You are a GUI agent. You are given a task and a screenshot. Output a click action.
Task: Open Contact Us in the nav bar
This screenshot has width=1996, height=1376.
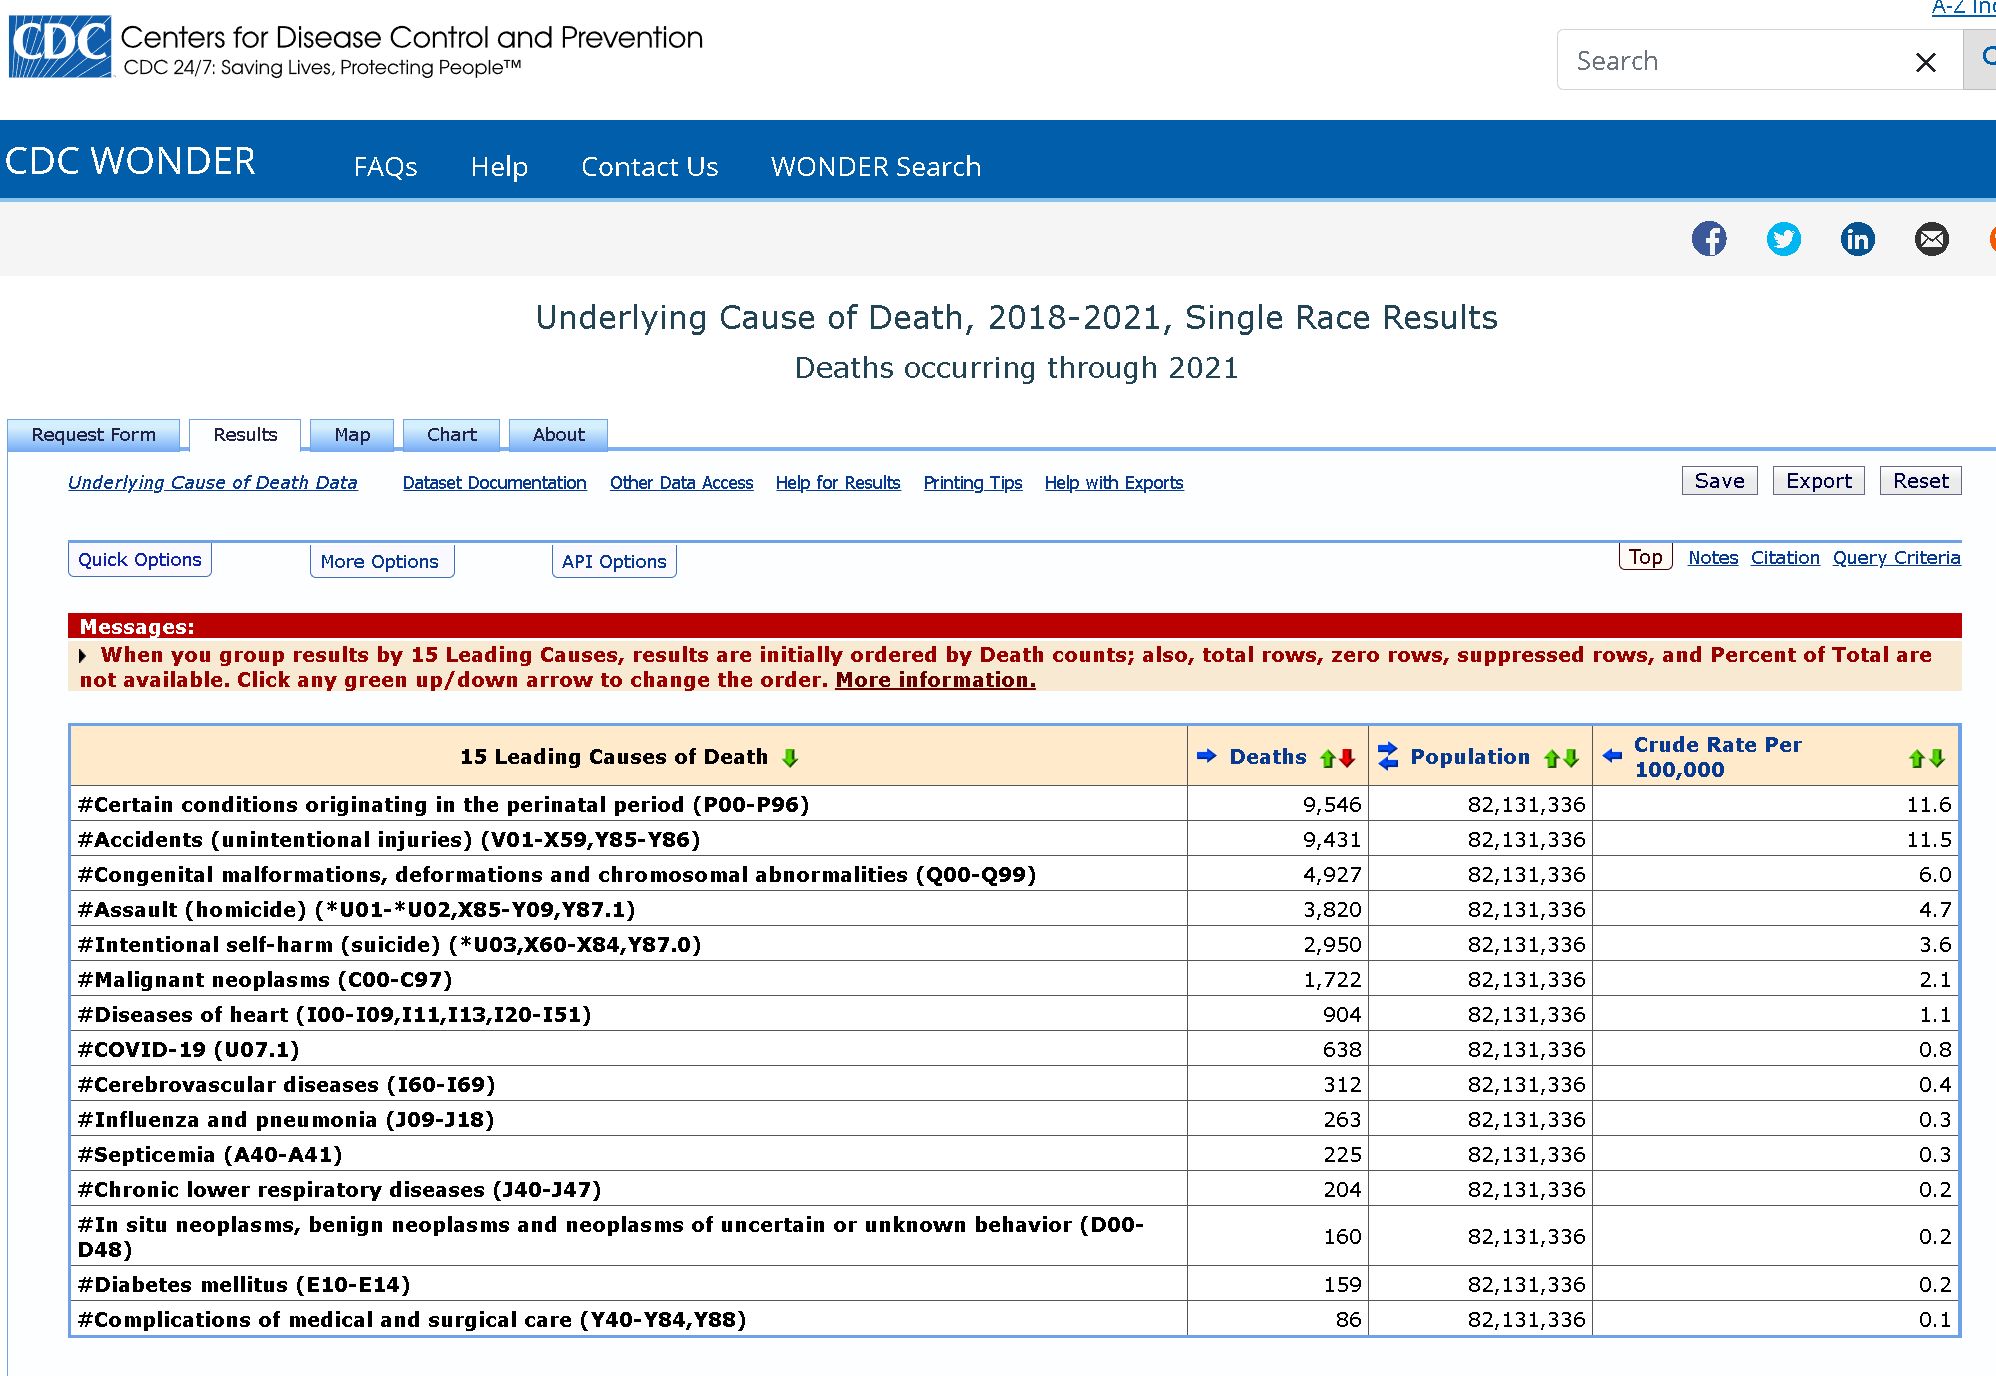coord(650,167)
